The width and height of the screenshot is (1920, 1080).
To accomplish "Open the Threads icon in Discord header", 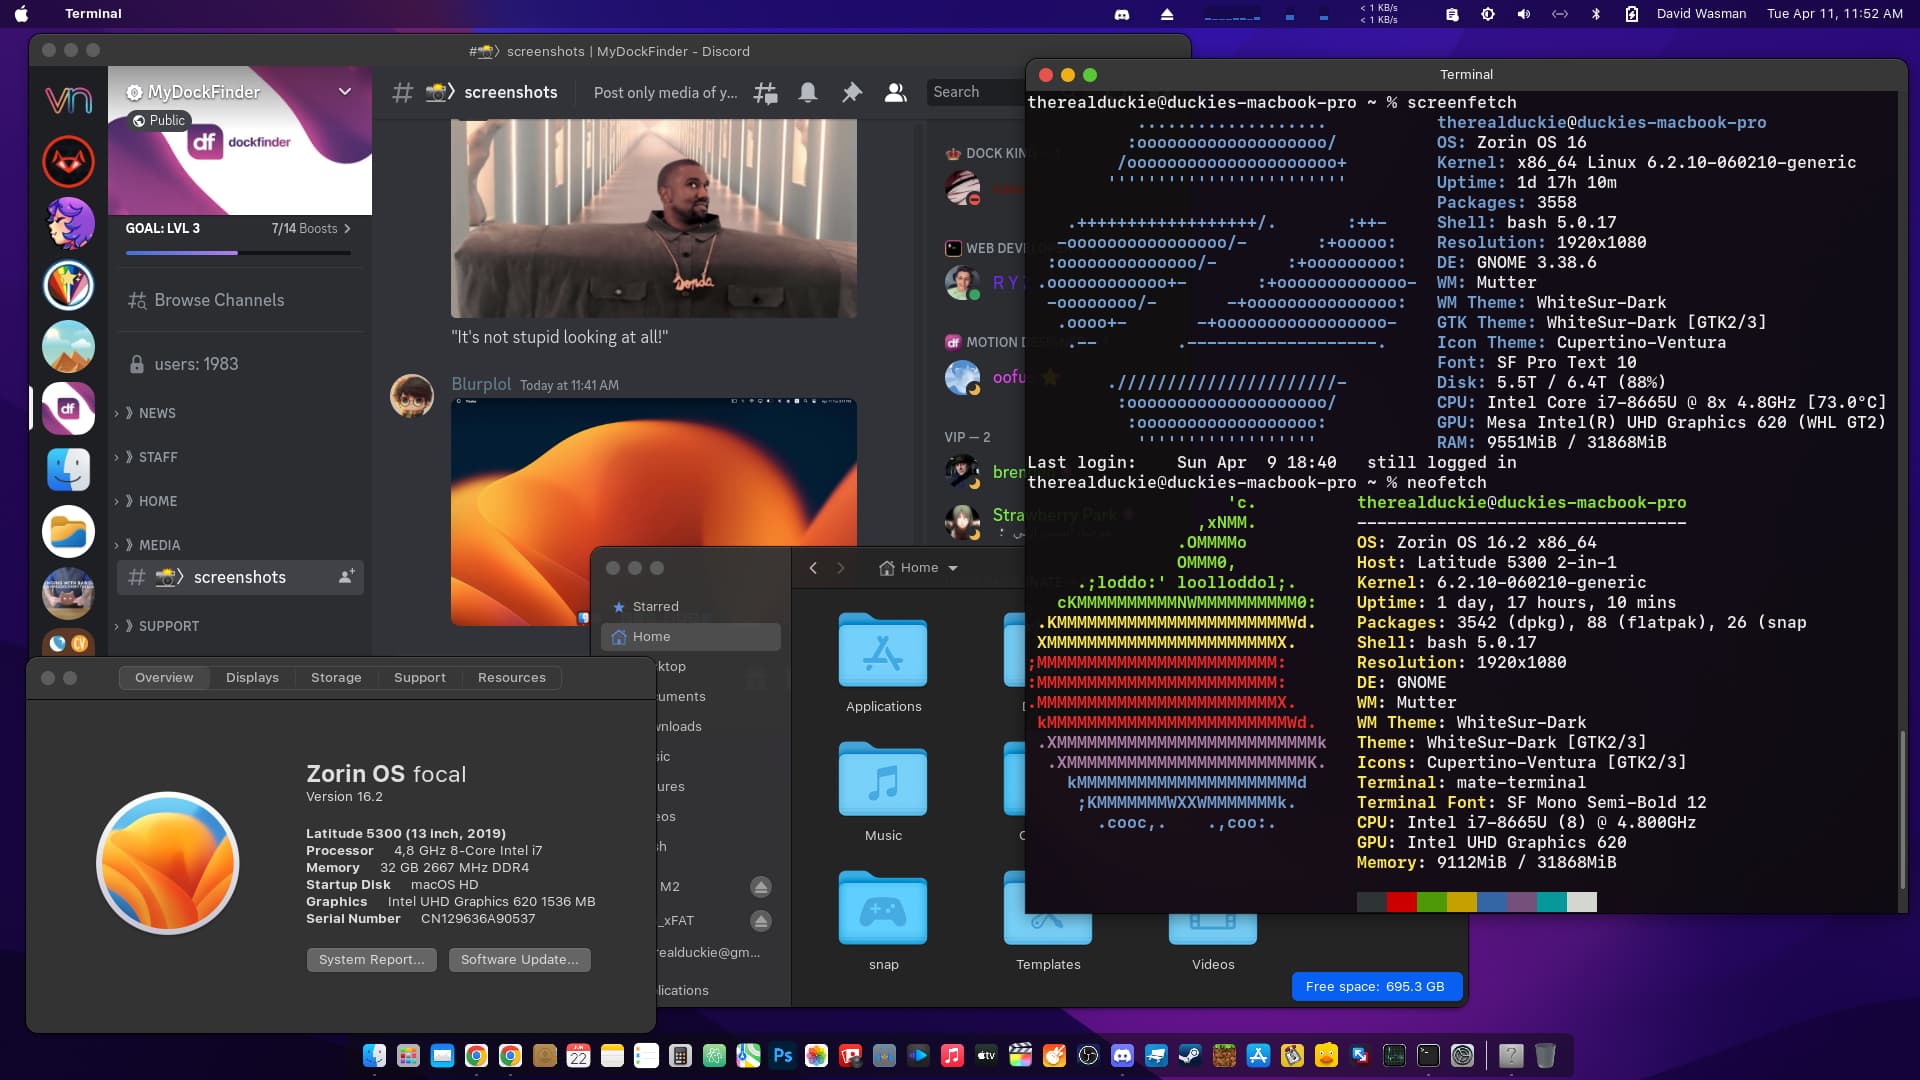I will pos(765,92).
